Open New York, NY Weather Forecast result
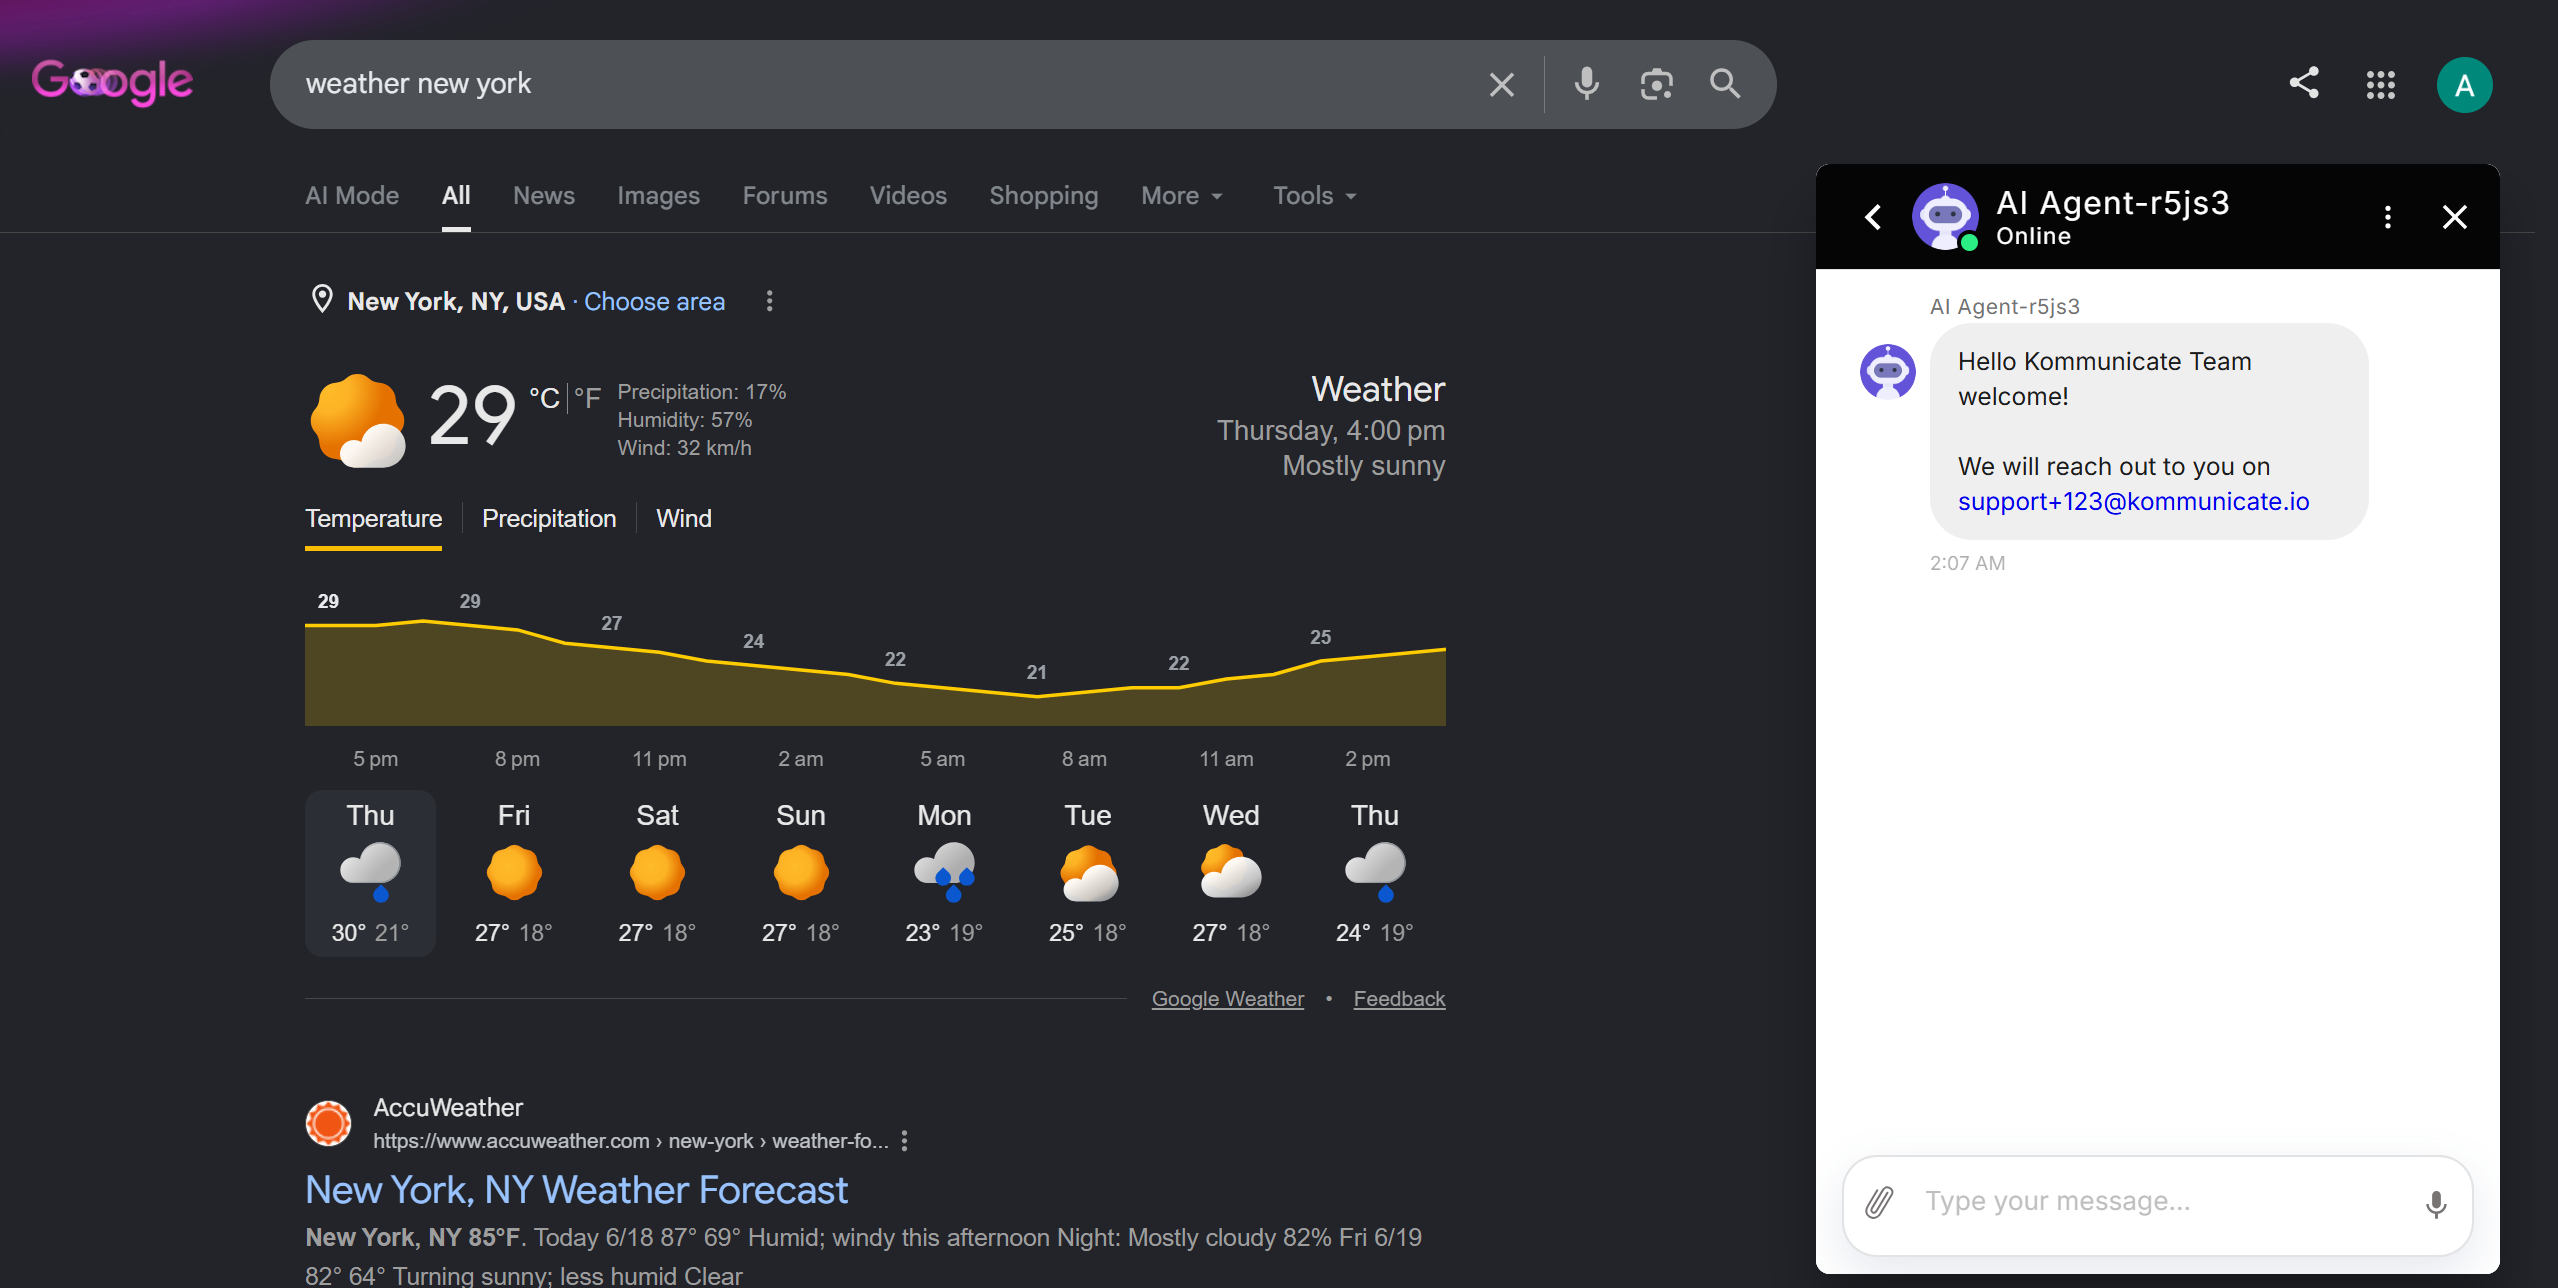The image size is (2558, 1288). (577, 1190)
